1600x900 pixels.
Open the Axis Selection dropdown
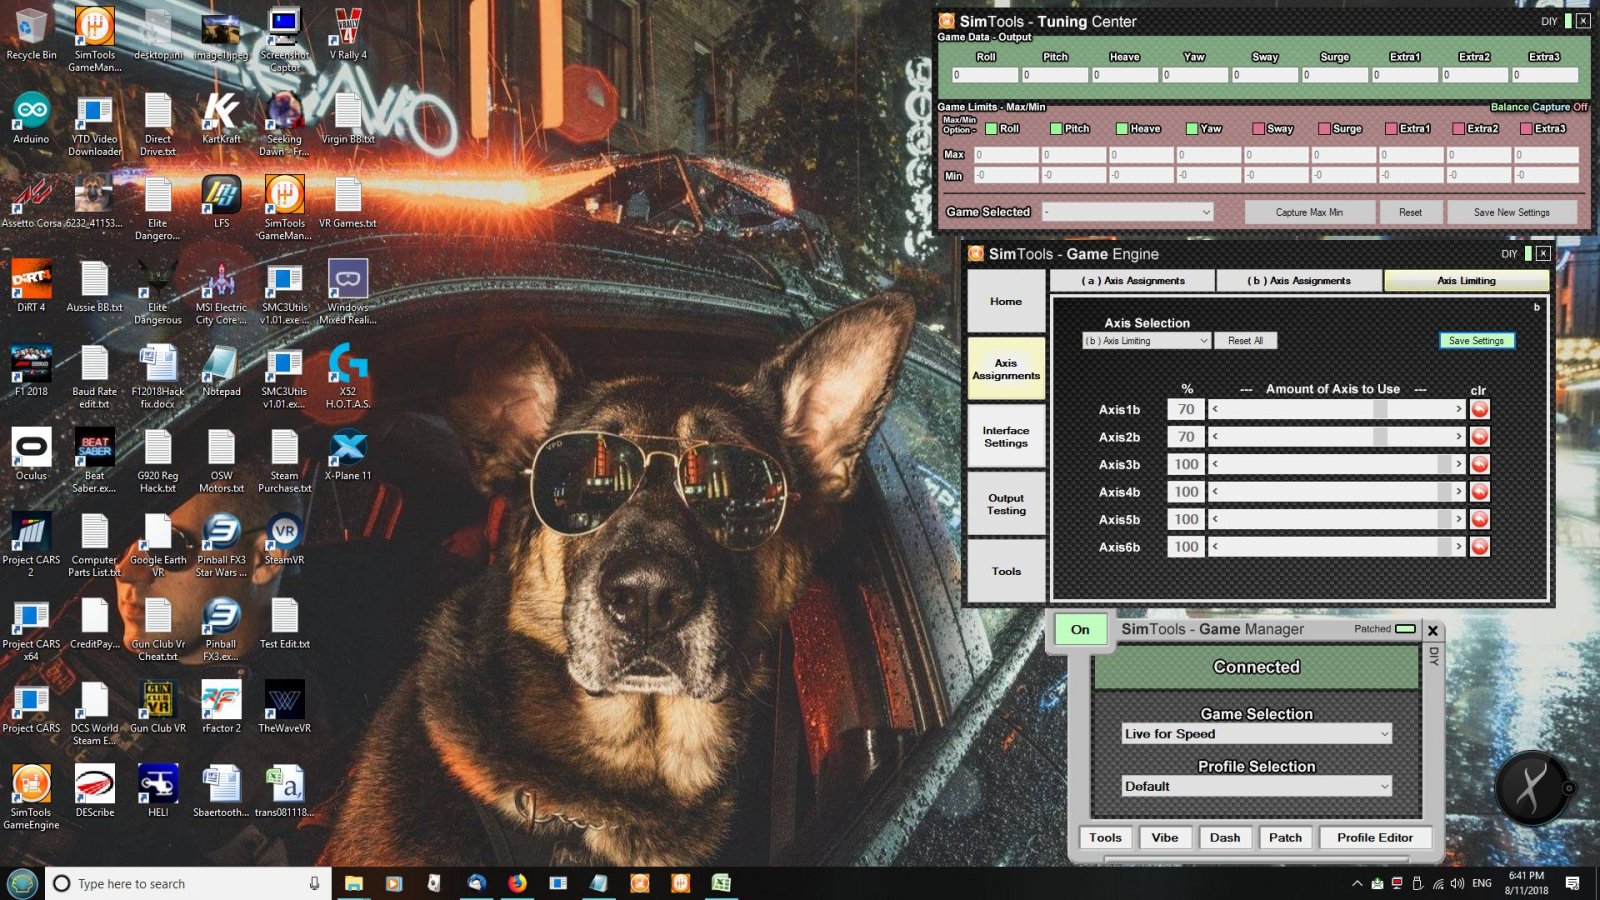click(x=1147, y=341)
